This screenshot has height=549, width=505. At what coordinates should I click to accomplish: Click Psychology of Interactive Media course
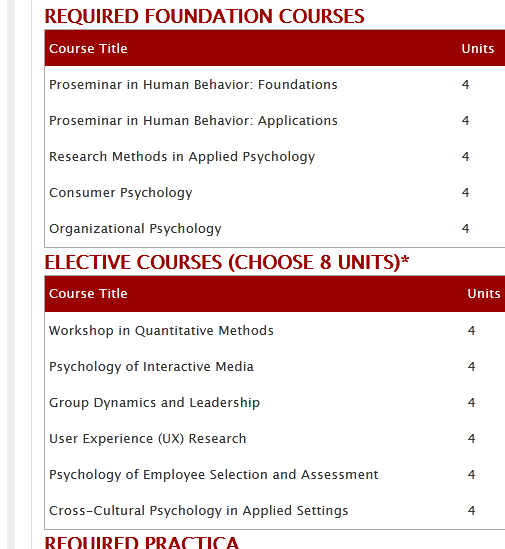(x=151, y=367)
